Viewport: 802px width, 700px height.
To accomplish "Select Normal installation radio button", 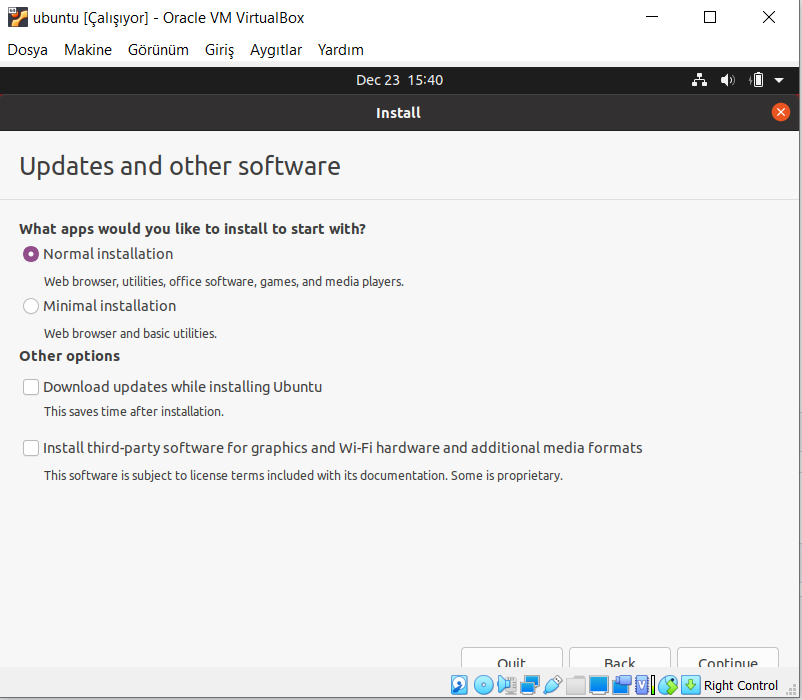I will 31,254.
